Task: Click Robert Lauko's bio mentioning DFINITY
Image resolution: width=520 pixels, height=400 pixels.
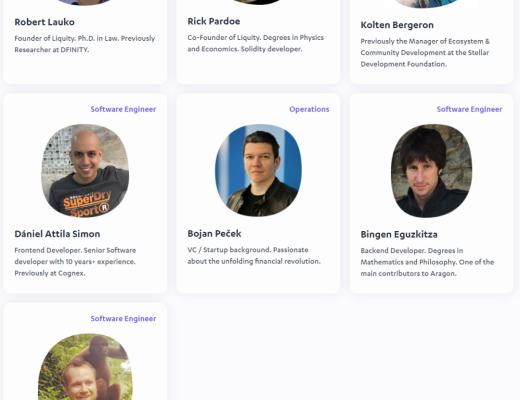Action: (x=85, y=44)
